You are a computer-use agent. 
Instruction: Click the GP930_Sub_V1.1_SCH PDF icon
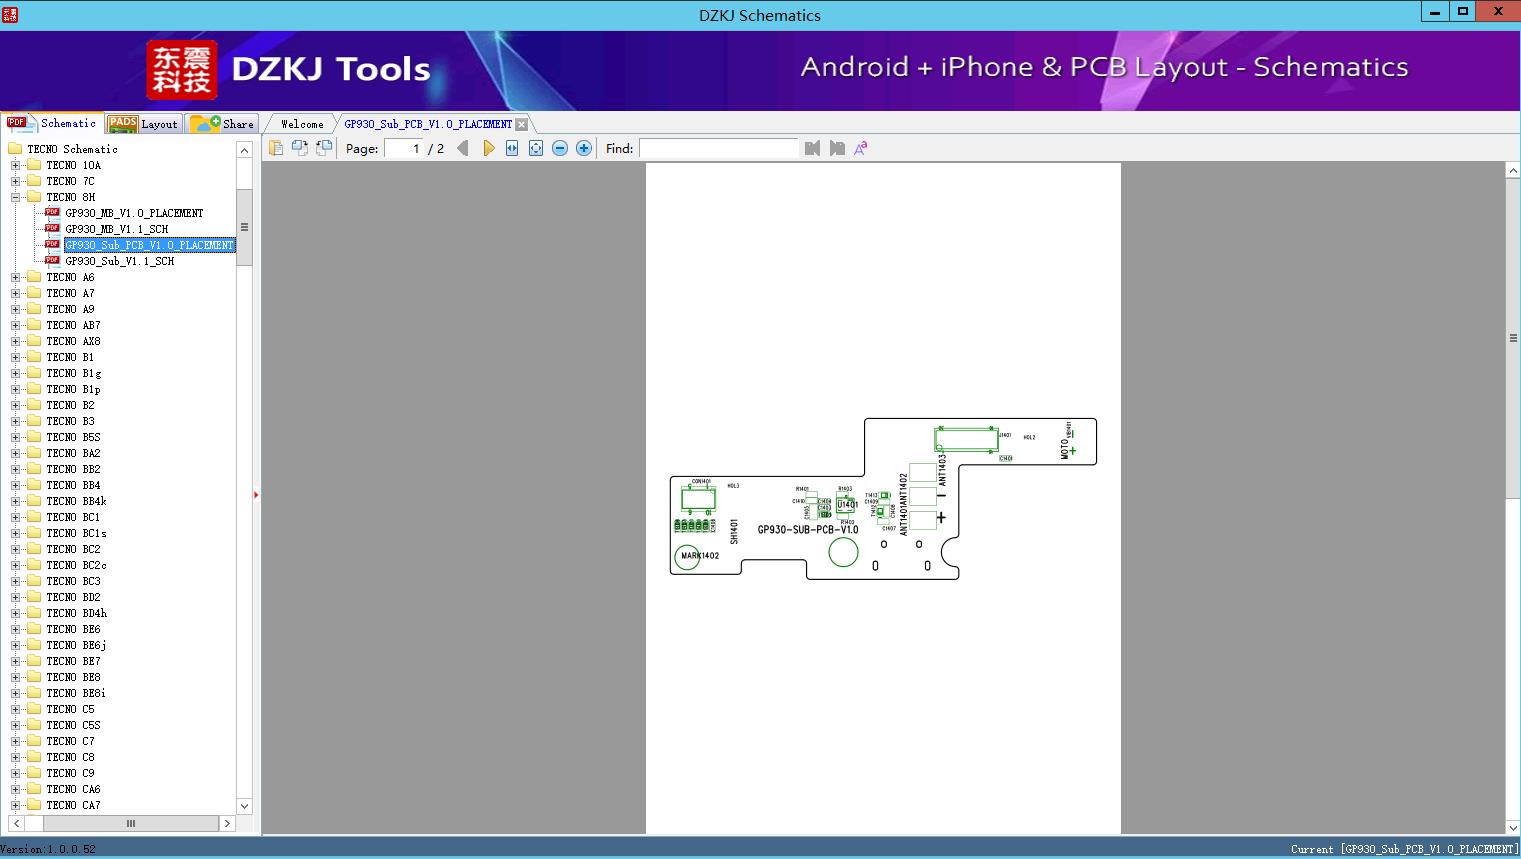click(x=52, y=261)
